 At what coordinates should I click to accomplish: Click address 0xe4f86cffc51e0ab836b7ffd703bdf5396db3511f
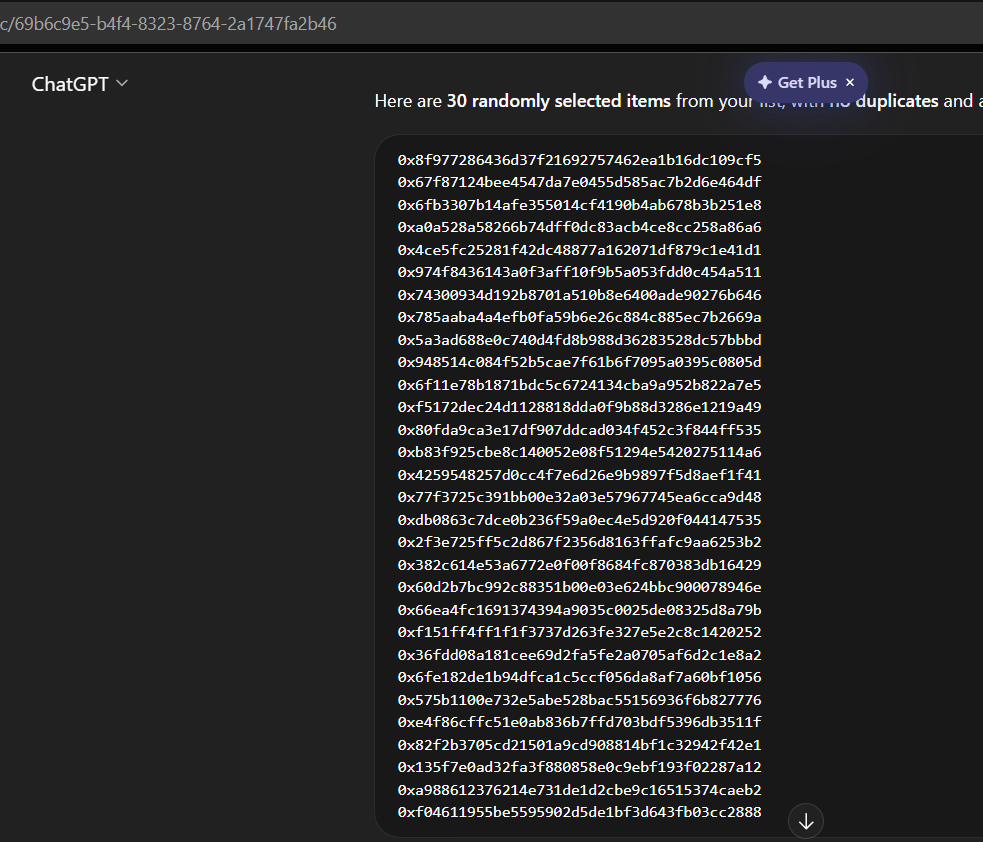[579, 722]
